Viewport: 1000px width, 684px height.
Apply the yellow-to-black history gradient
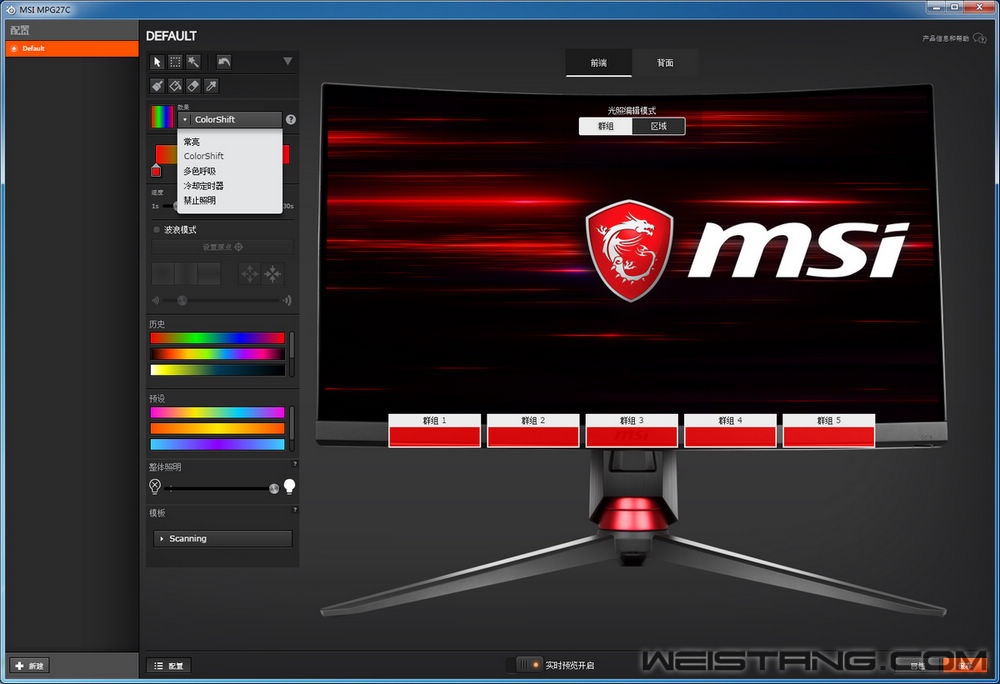click(217, 370)
